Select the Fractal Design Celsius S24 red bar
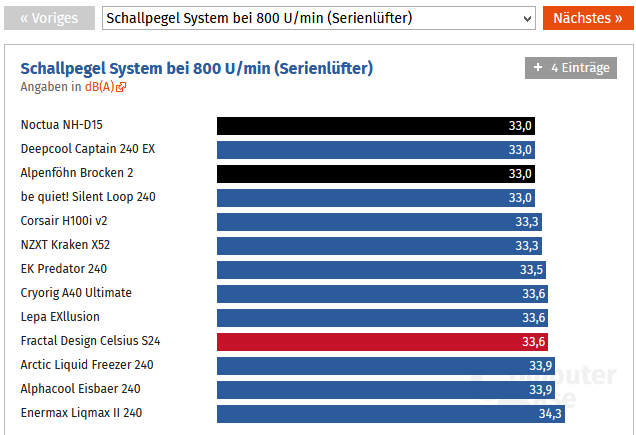636x435 pixels. 382,342
